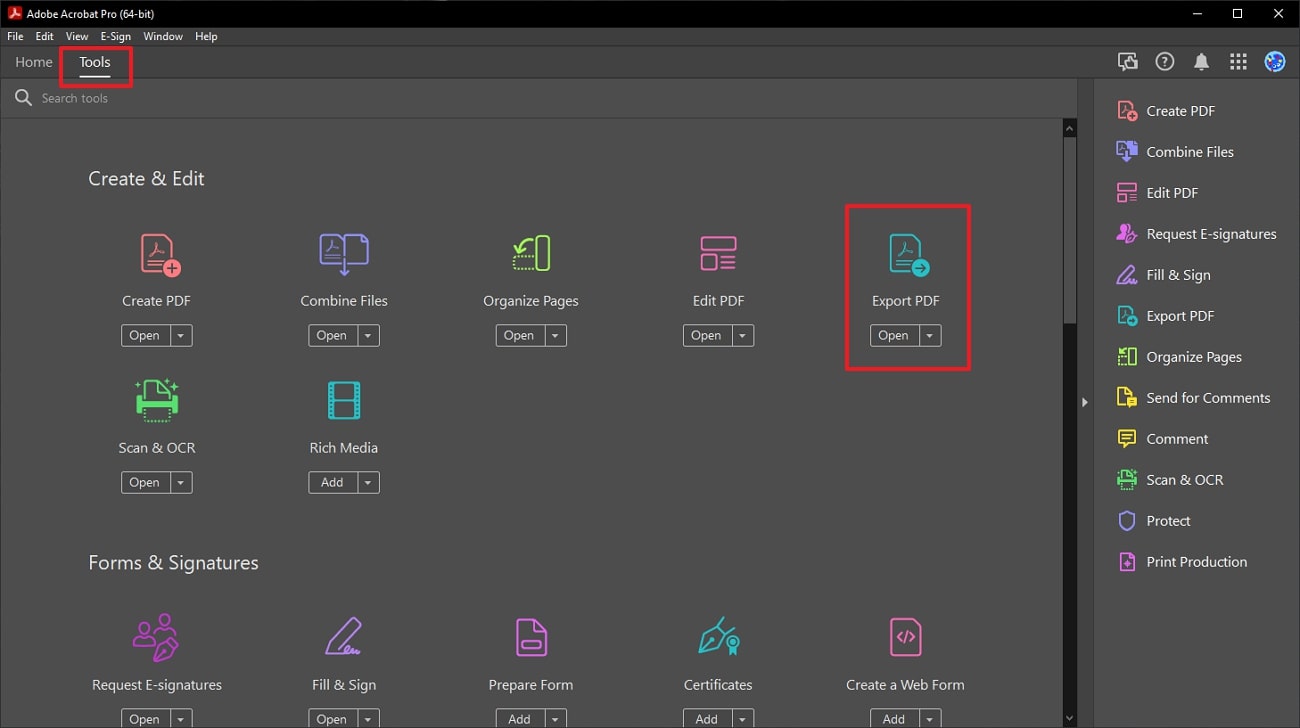Image resolution: width=1300 pixels, height=728 pixels.
Task: Click Open button under Scan & OCR
Action: (145, 483)
